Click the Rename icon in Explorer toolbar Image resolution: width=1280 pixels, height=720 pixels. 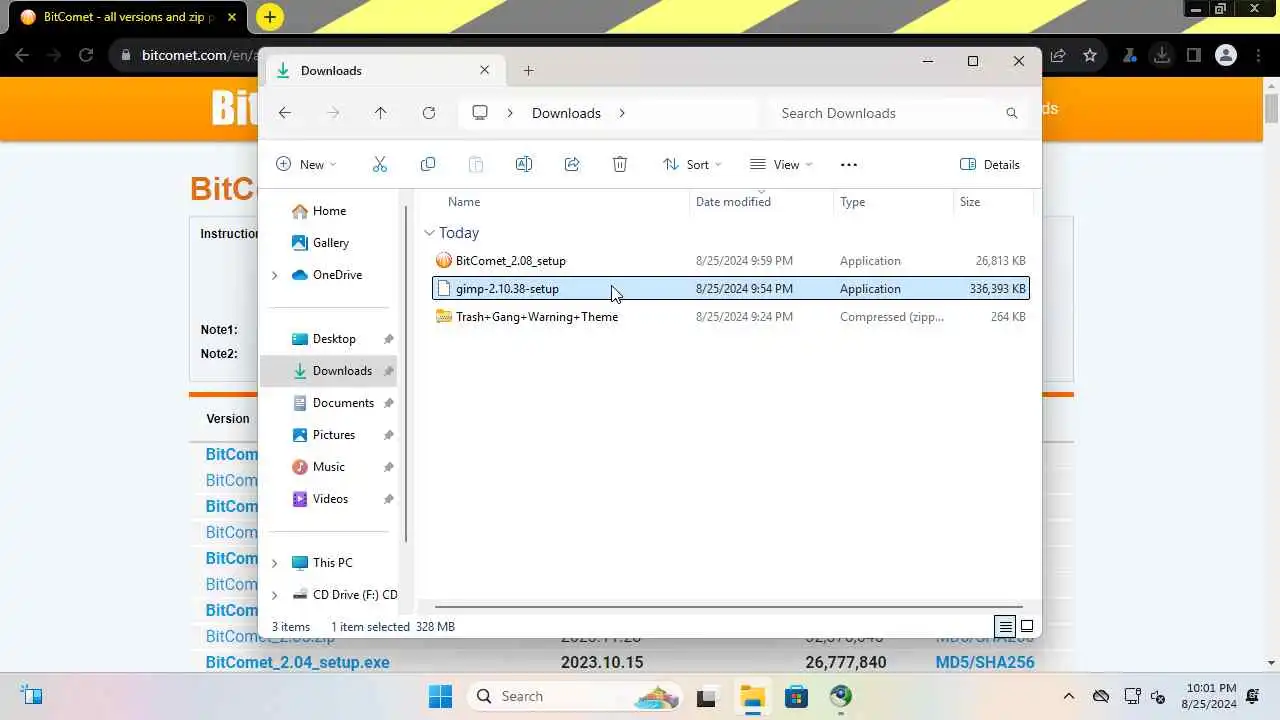pos(524,164)
